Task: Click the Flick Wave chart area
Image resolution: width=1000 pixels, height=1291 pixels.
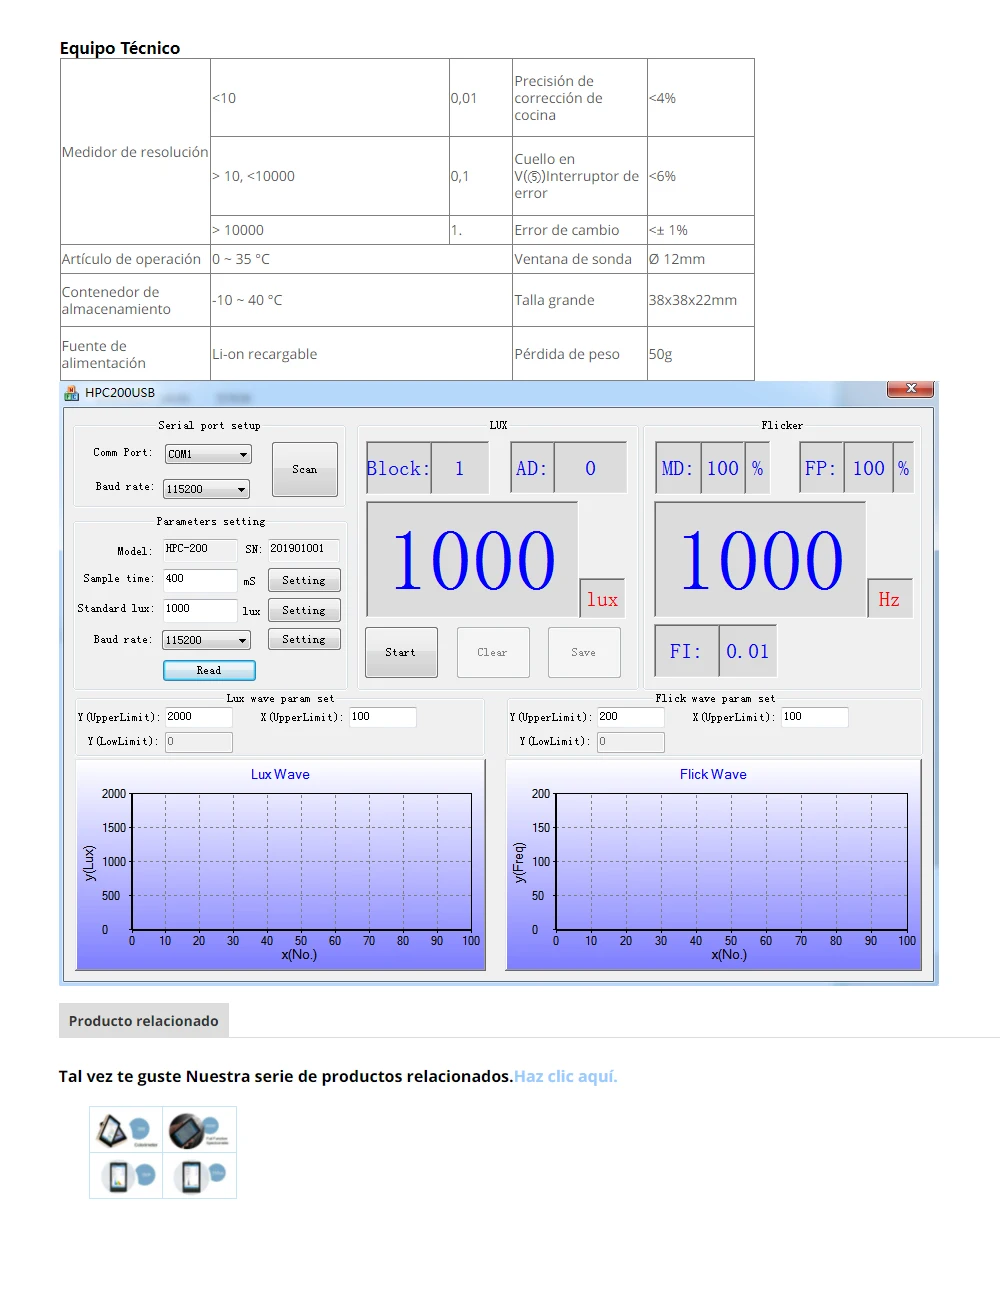Action: 714,865
